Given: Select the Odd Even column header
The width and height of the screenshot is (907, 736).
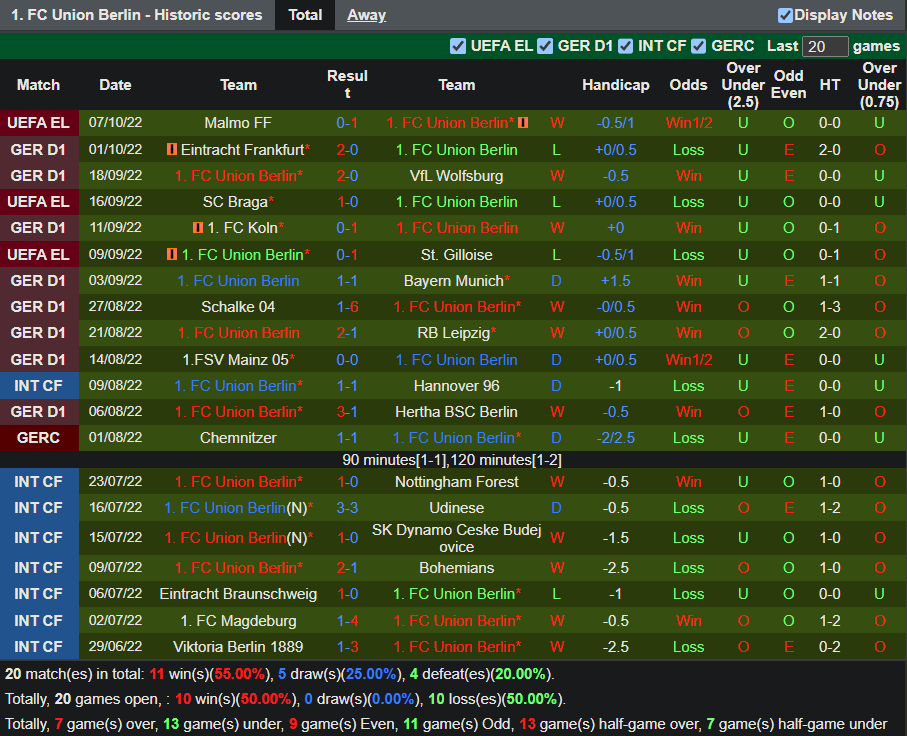Looking at the screenshot, I should click(x=788, y=84).
